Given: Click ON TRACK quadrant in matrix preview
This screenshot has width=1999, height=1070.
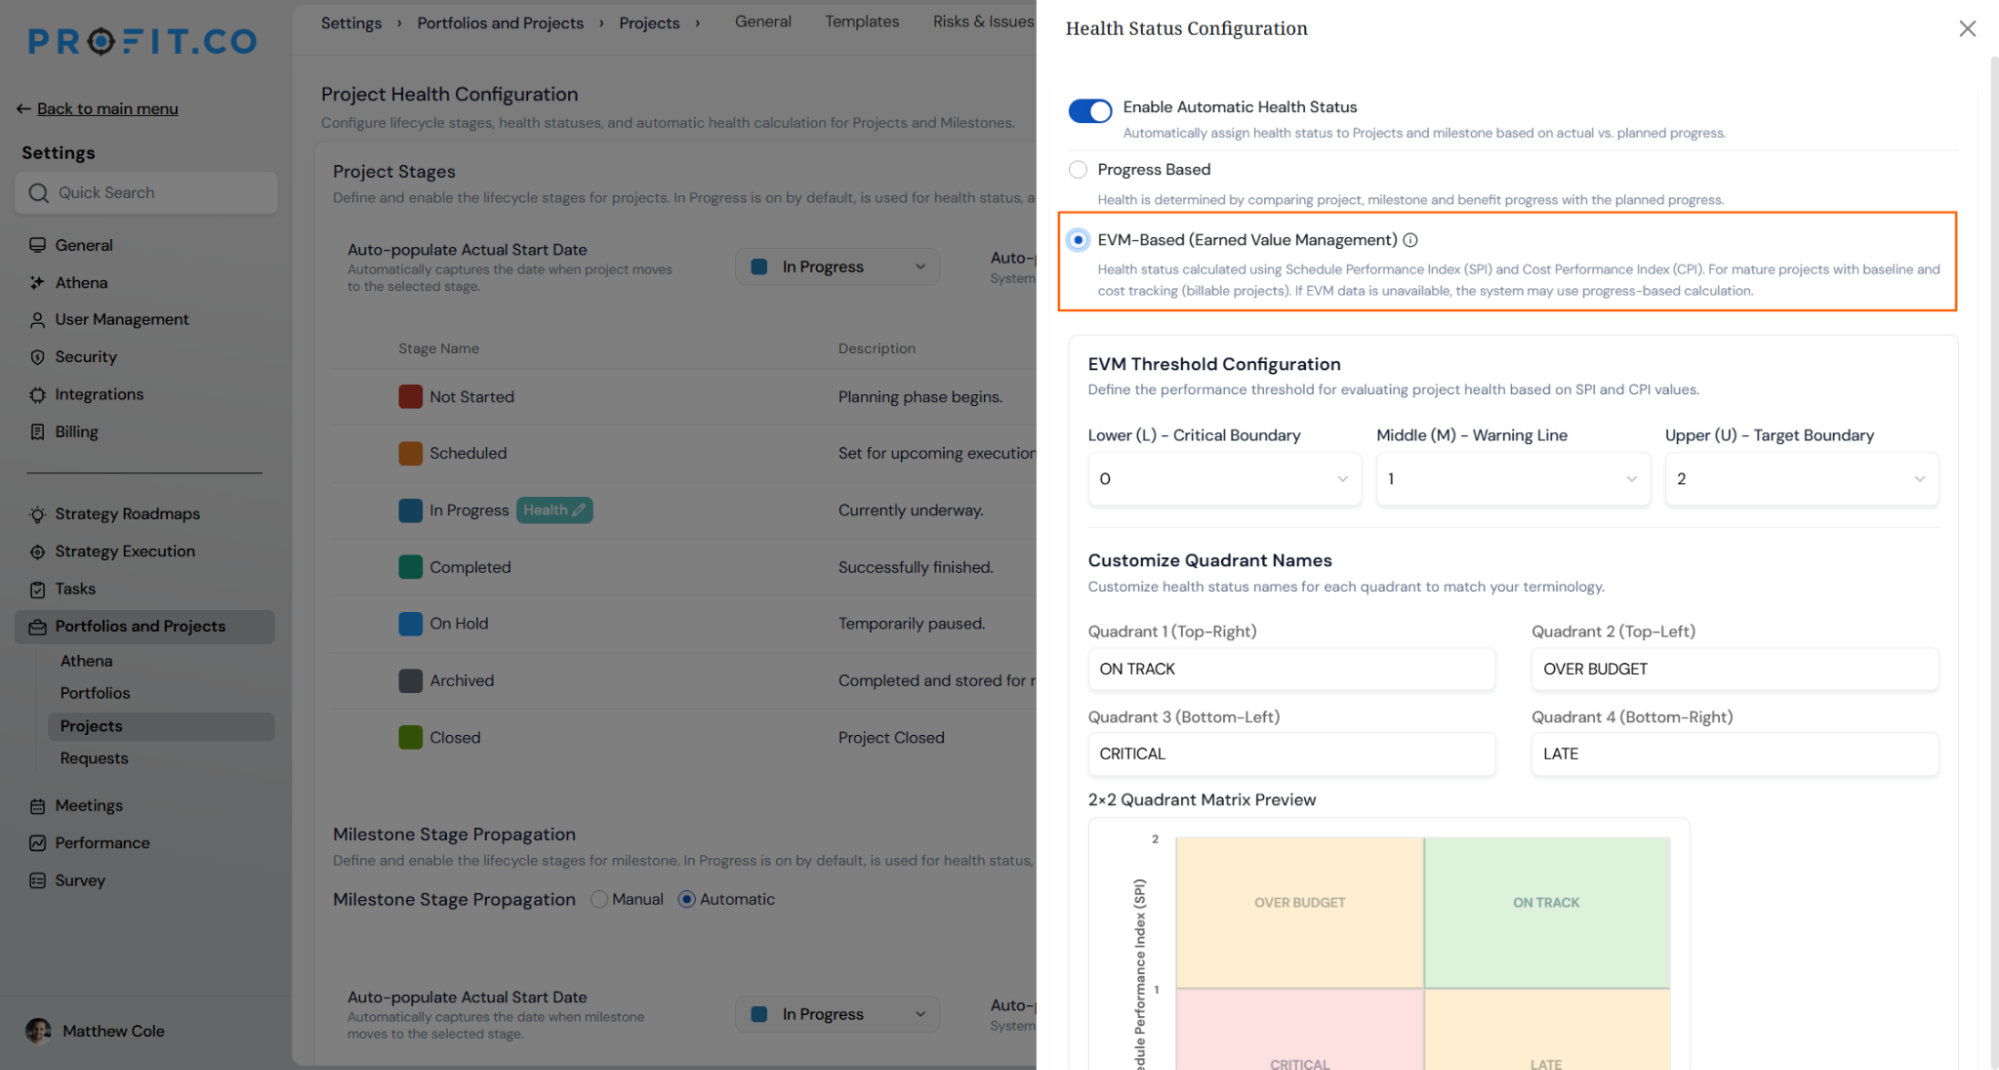Looking at the screenshot, I should 1546,912.
